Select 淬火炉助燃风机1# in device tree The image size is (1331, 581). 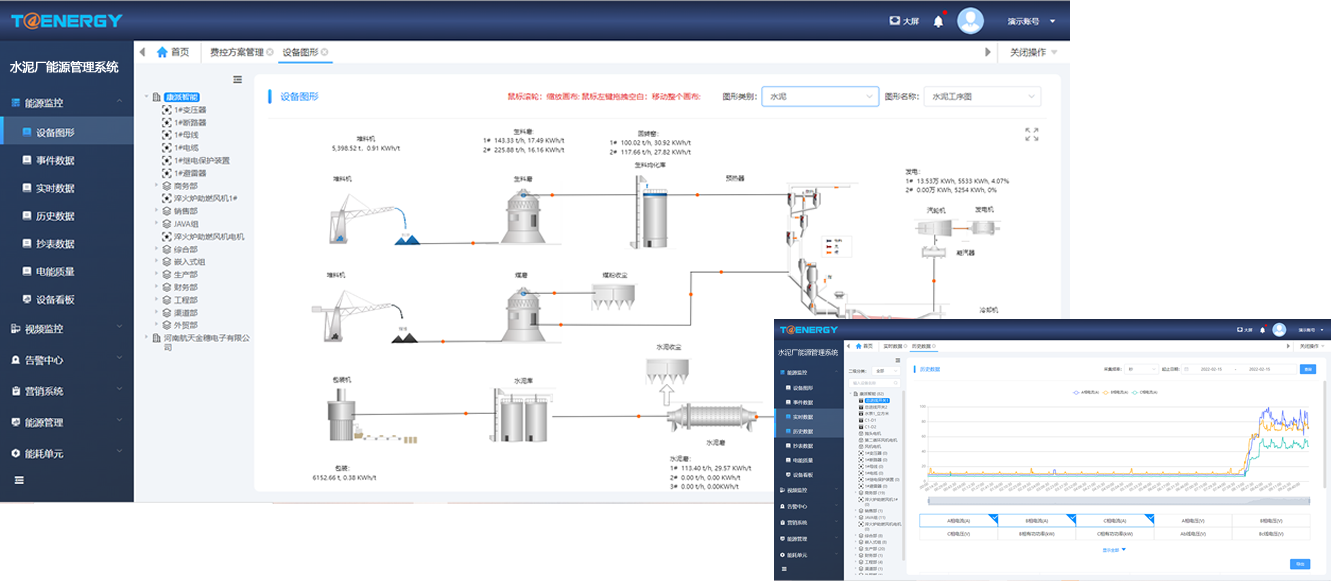tap(200, 198)
